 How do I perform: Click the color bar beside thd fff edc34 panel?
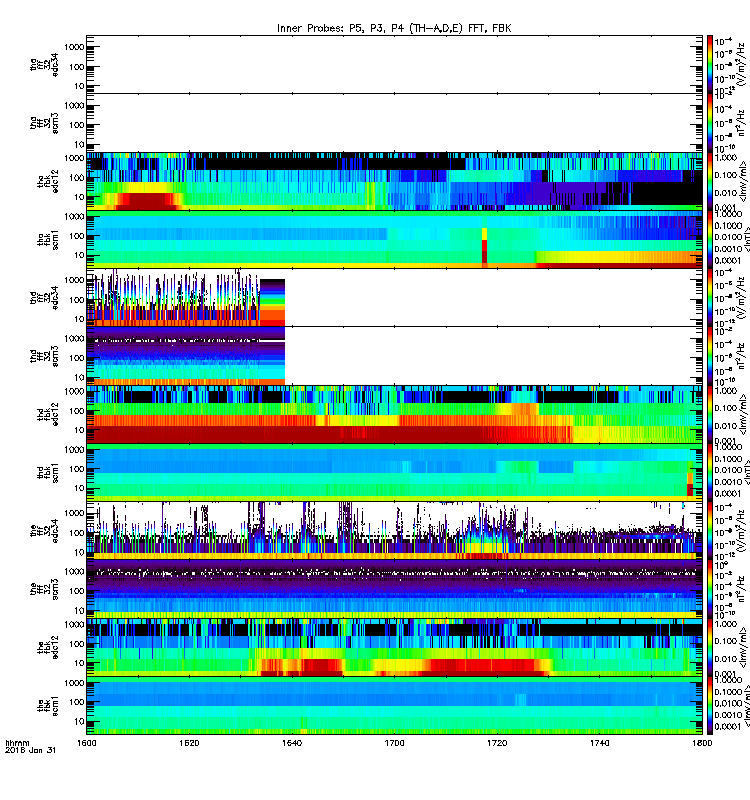[710, 297]
